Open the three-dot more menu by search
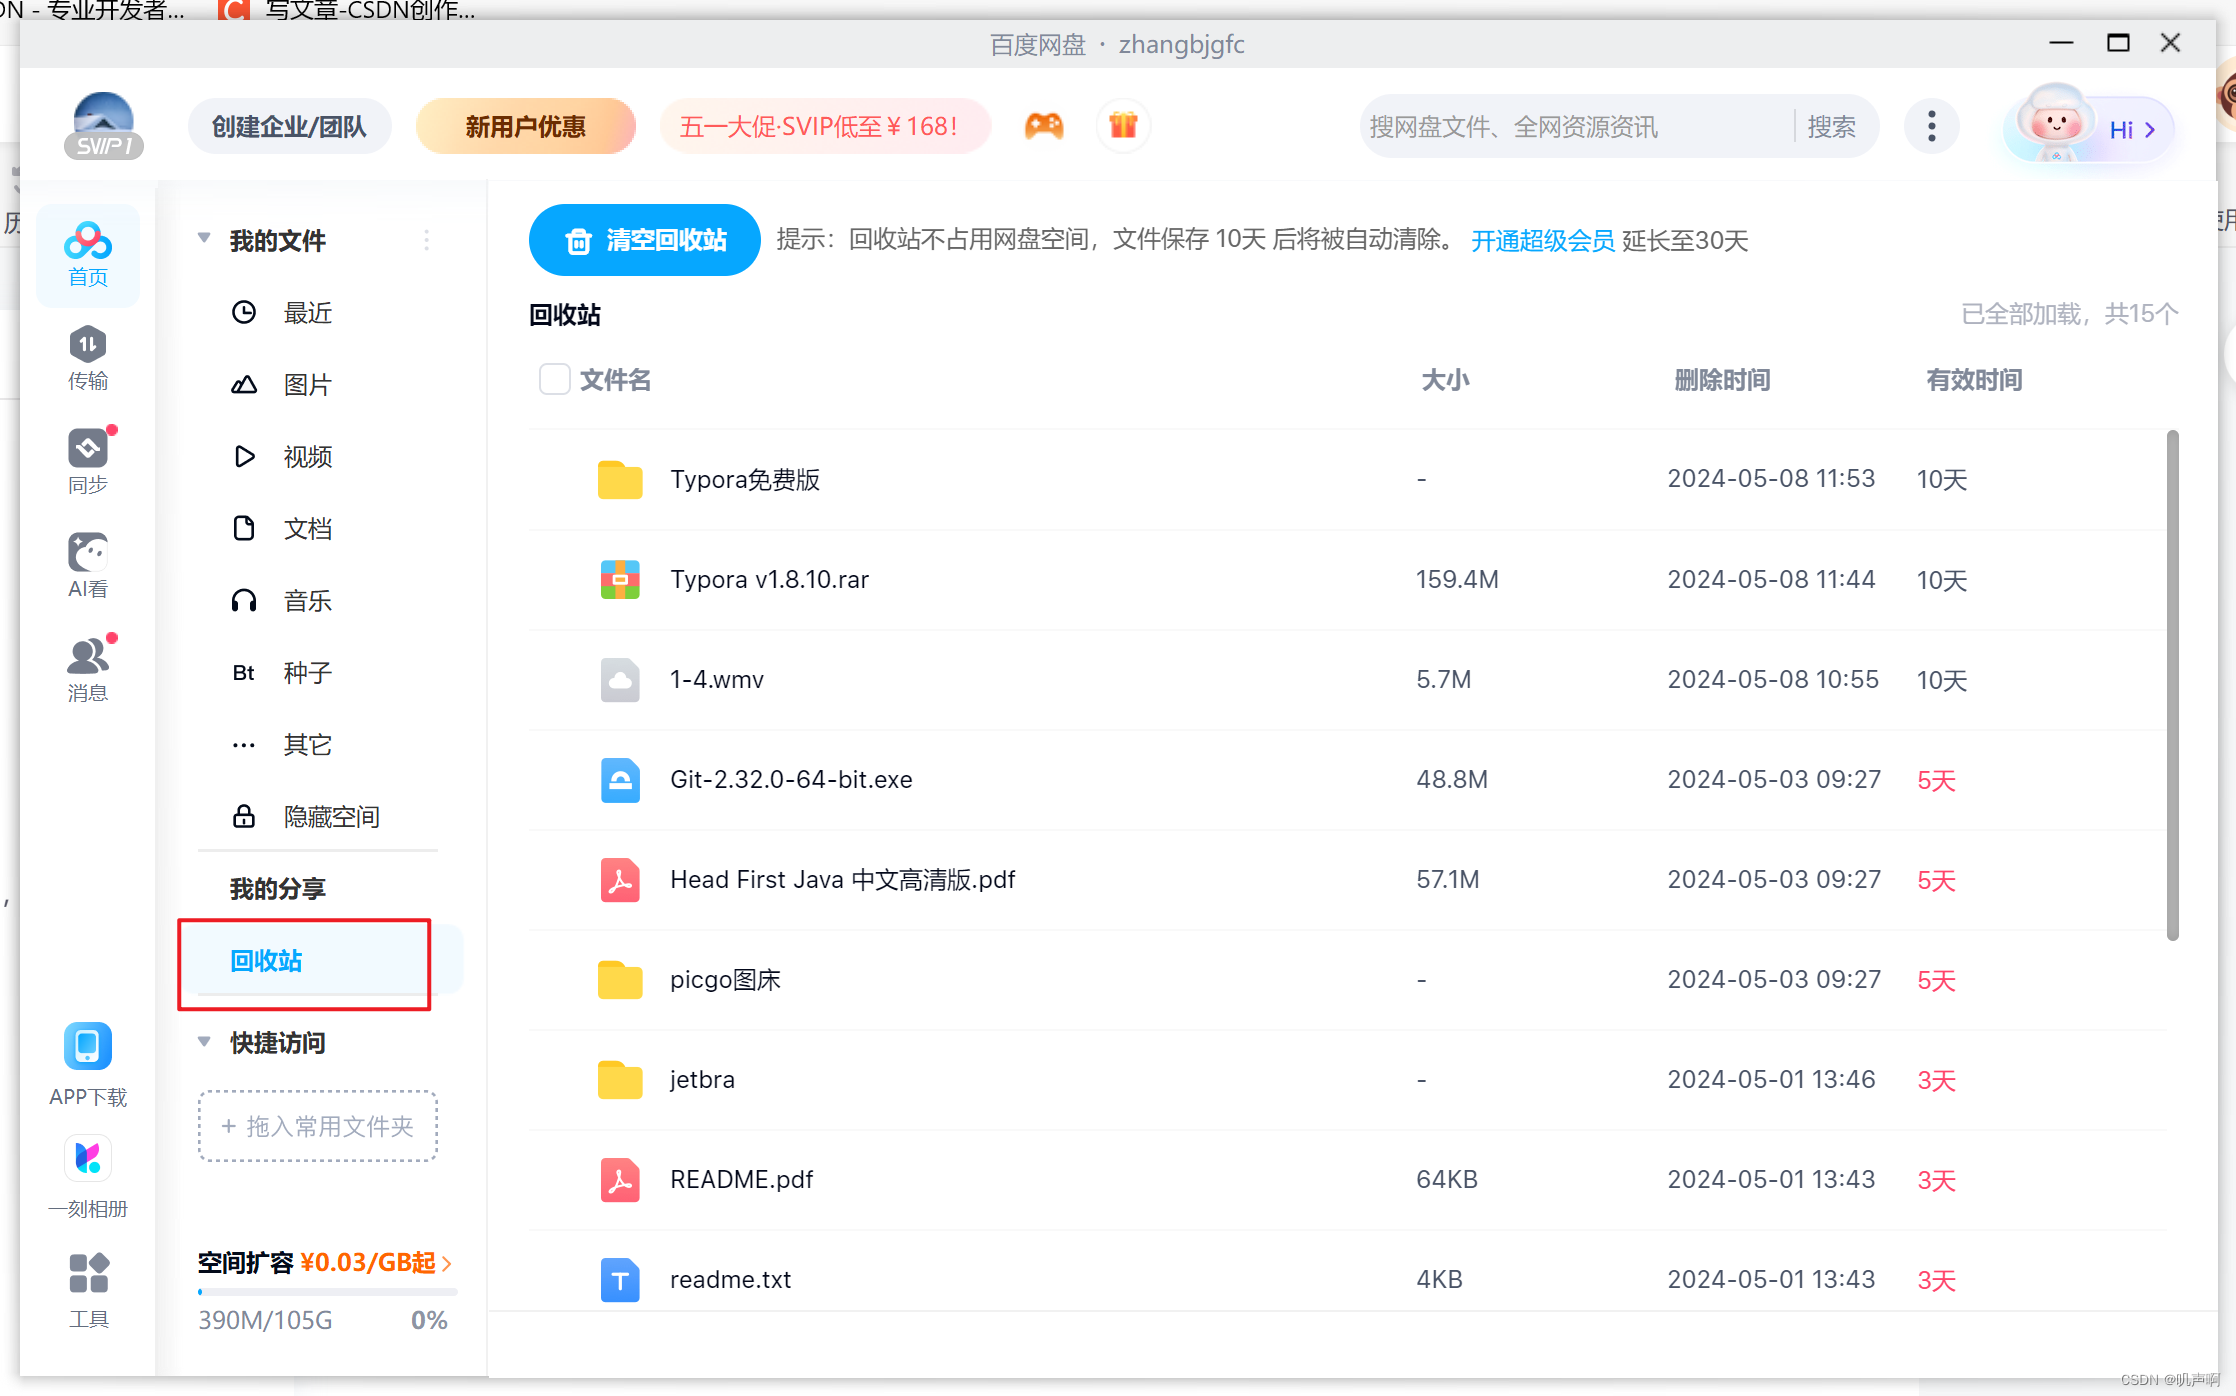The image size is (2236, 1396). (x=1931, y=127)
